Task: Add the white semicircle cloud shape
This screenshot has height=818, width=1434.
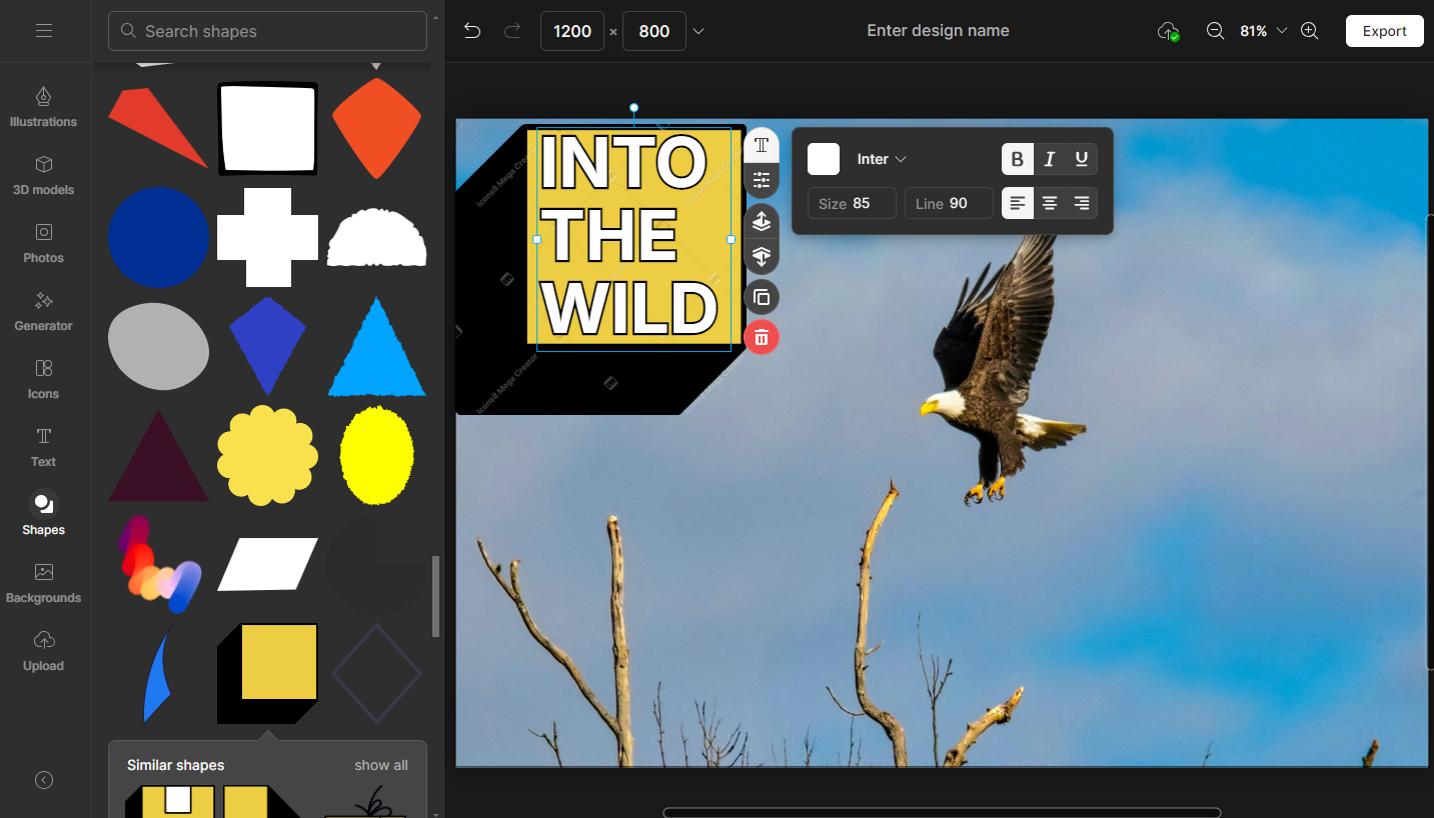Action: 377,237
